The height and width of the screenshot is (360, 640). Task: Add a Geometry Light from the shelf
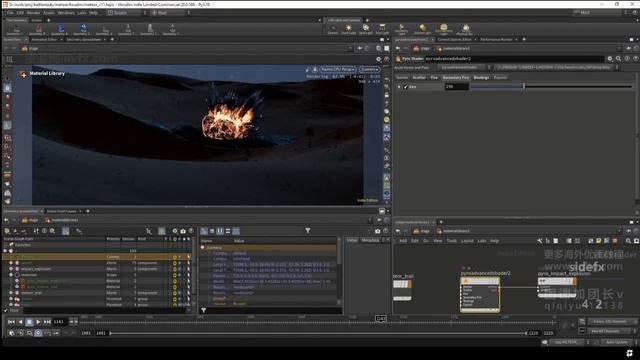401,29
